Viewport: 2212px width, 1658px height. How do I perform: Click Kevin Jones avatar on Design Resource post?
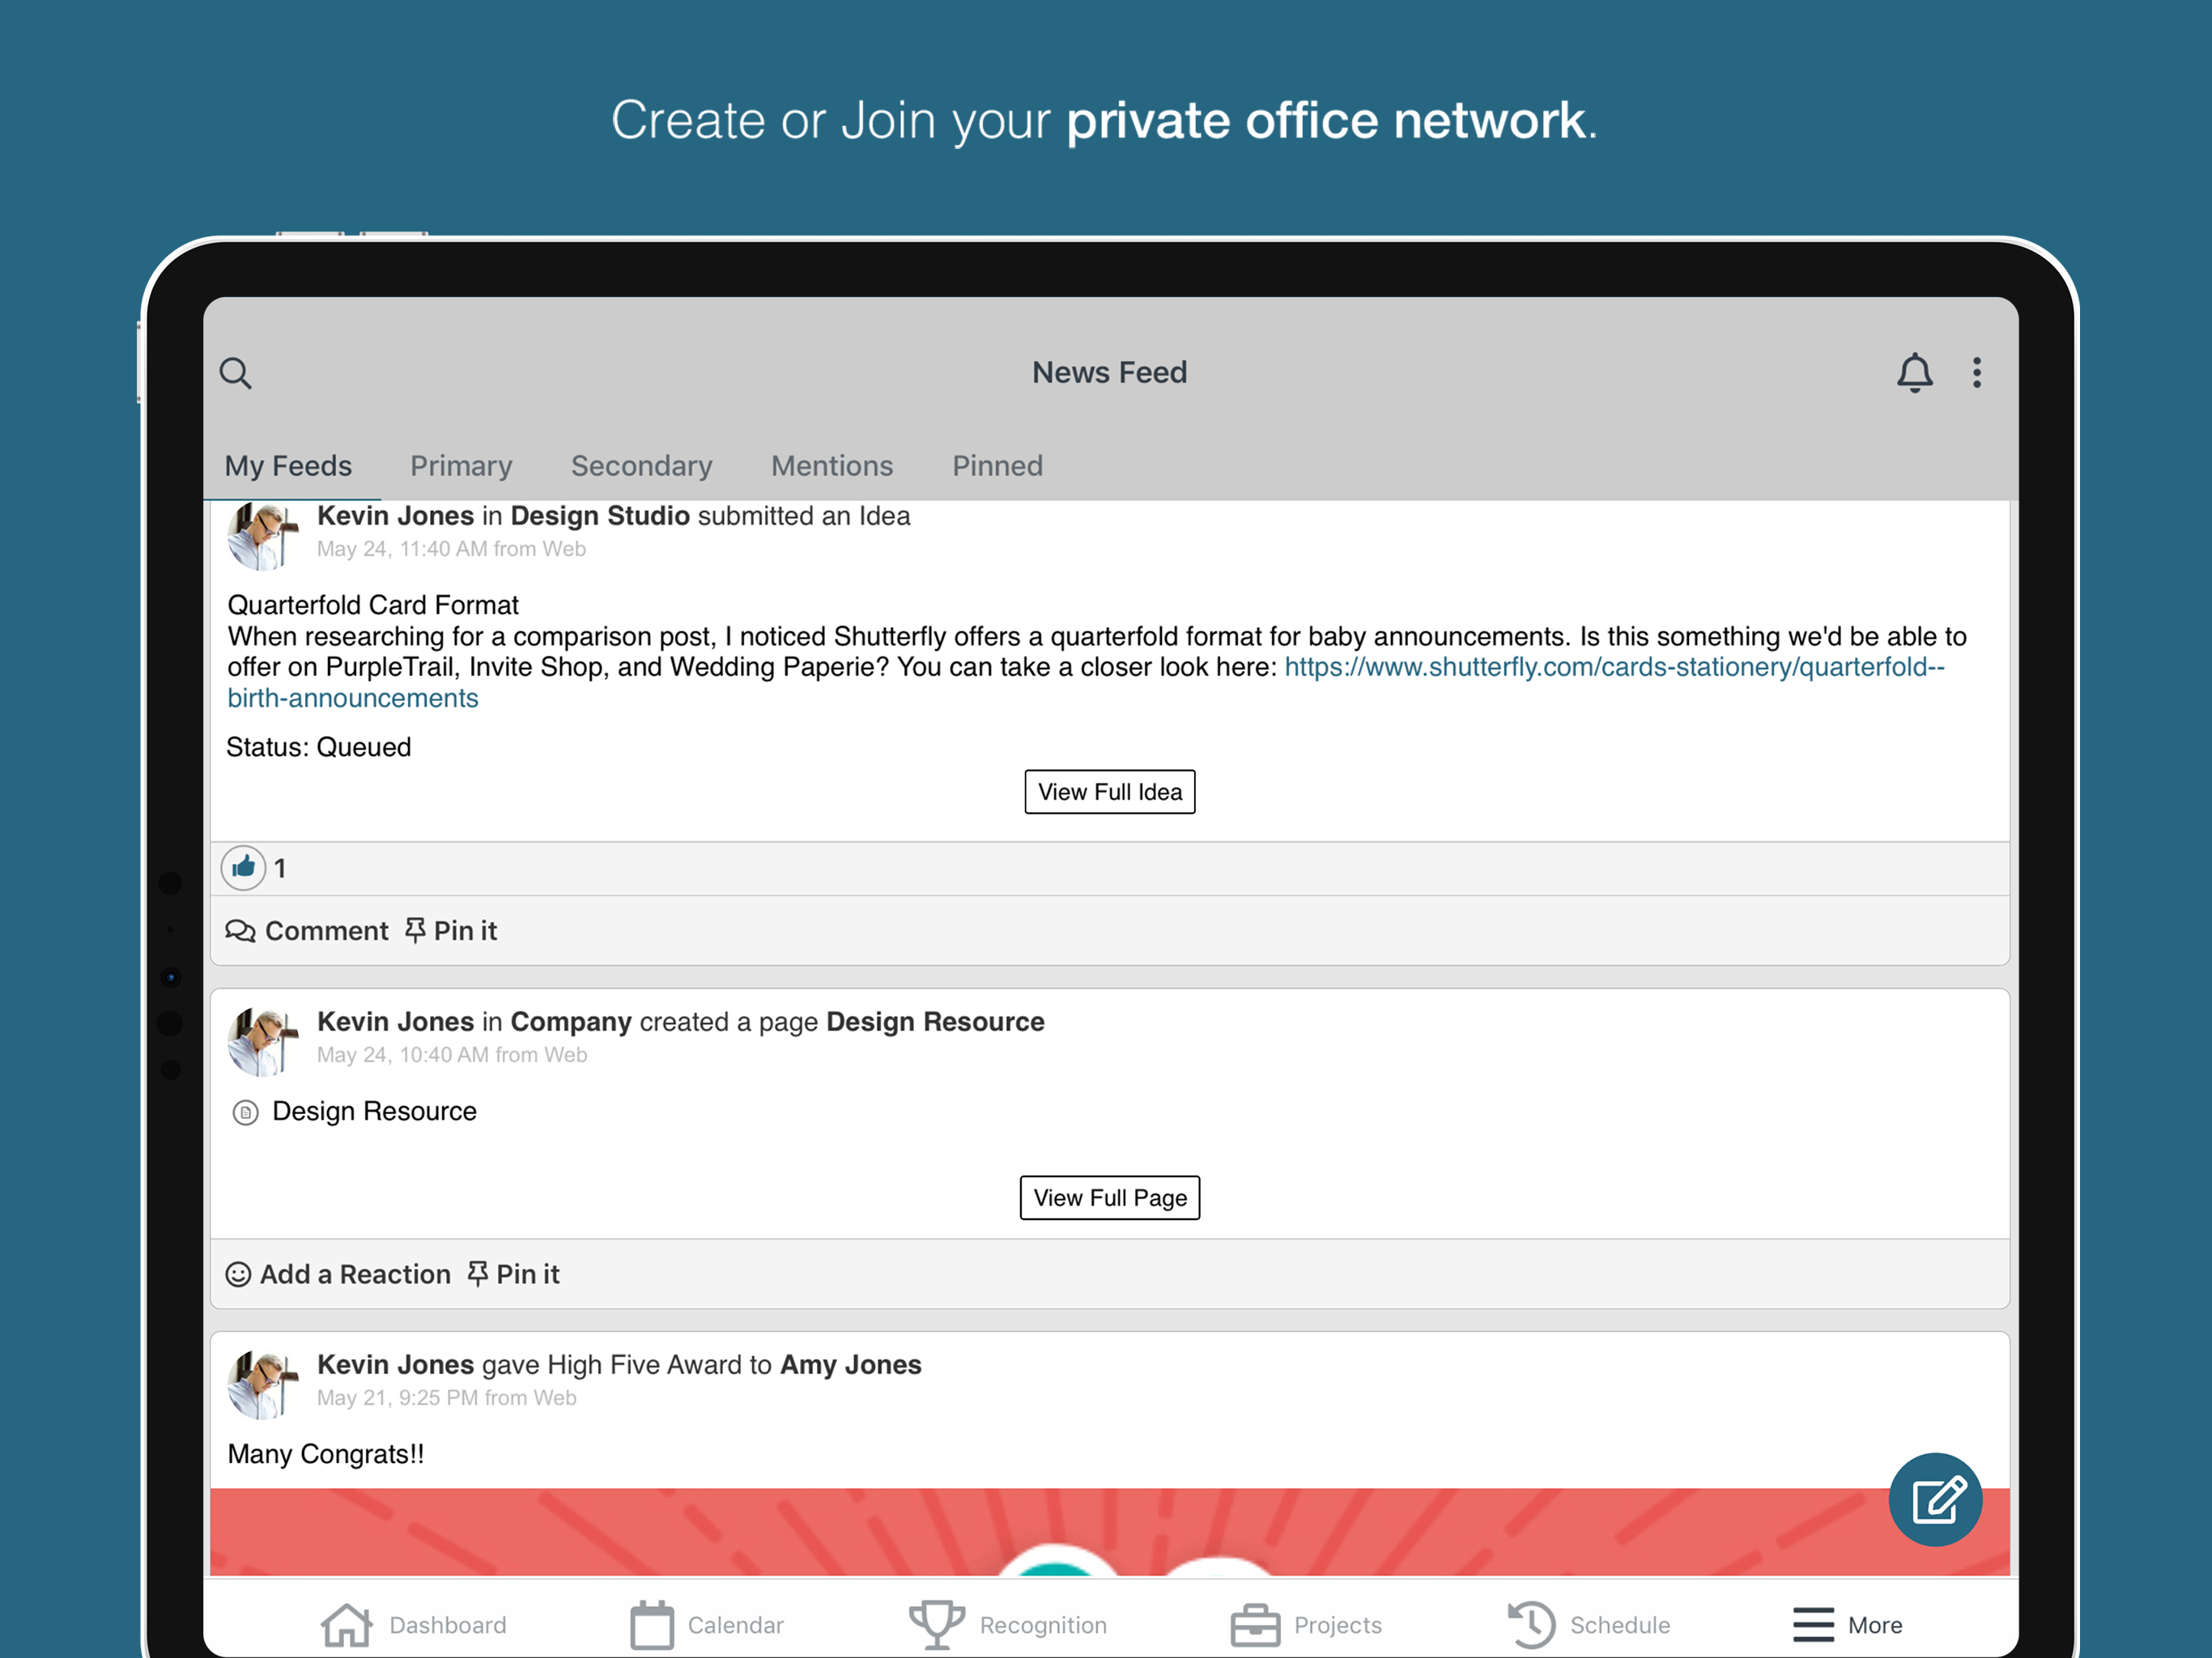263,1041
